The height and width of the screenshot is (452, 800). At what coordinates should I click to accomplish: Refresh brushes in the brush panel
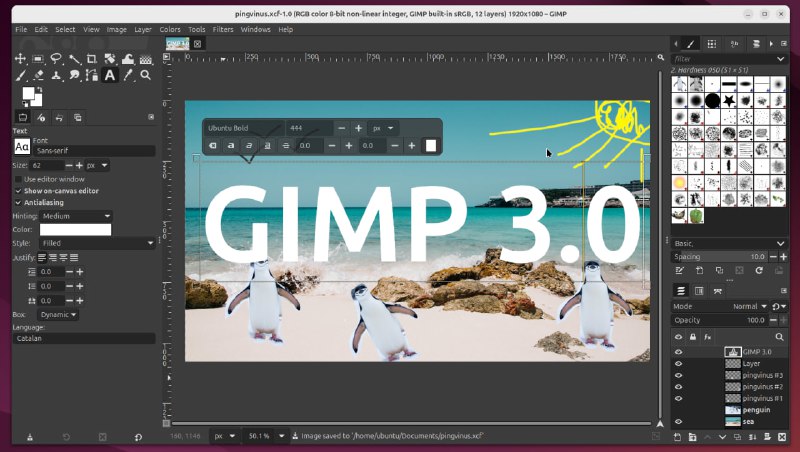click(x=759, y=270)
